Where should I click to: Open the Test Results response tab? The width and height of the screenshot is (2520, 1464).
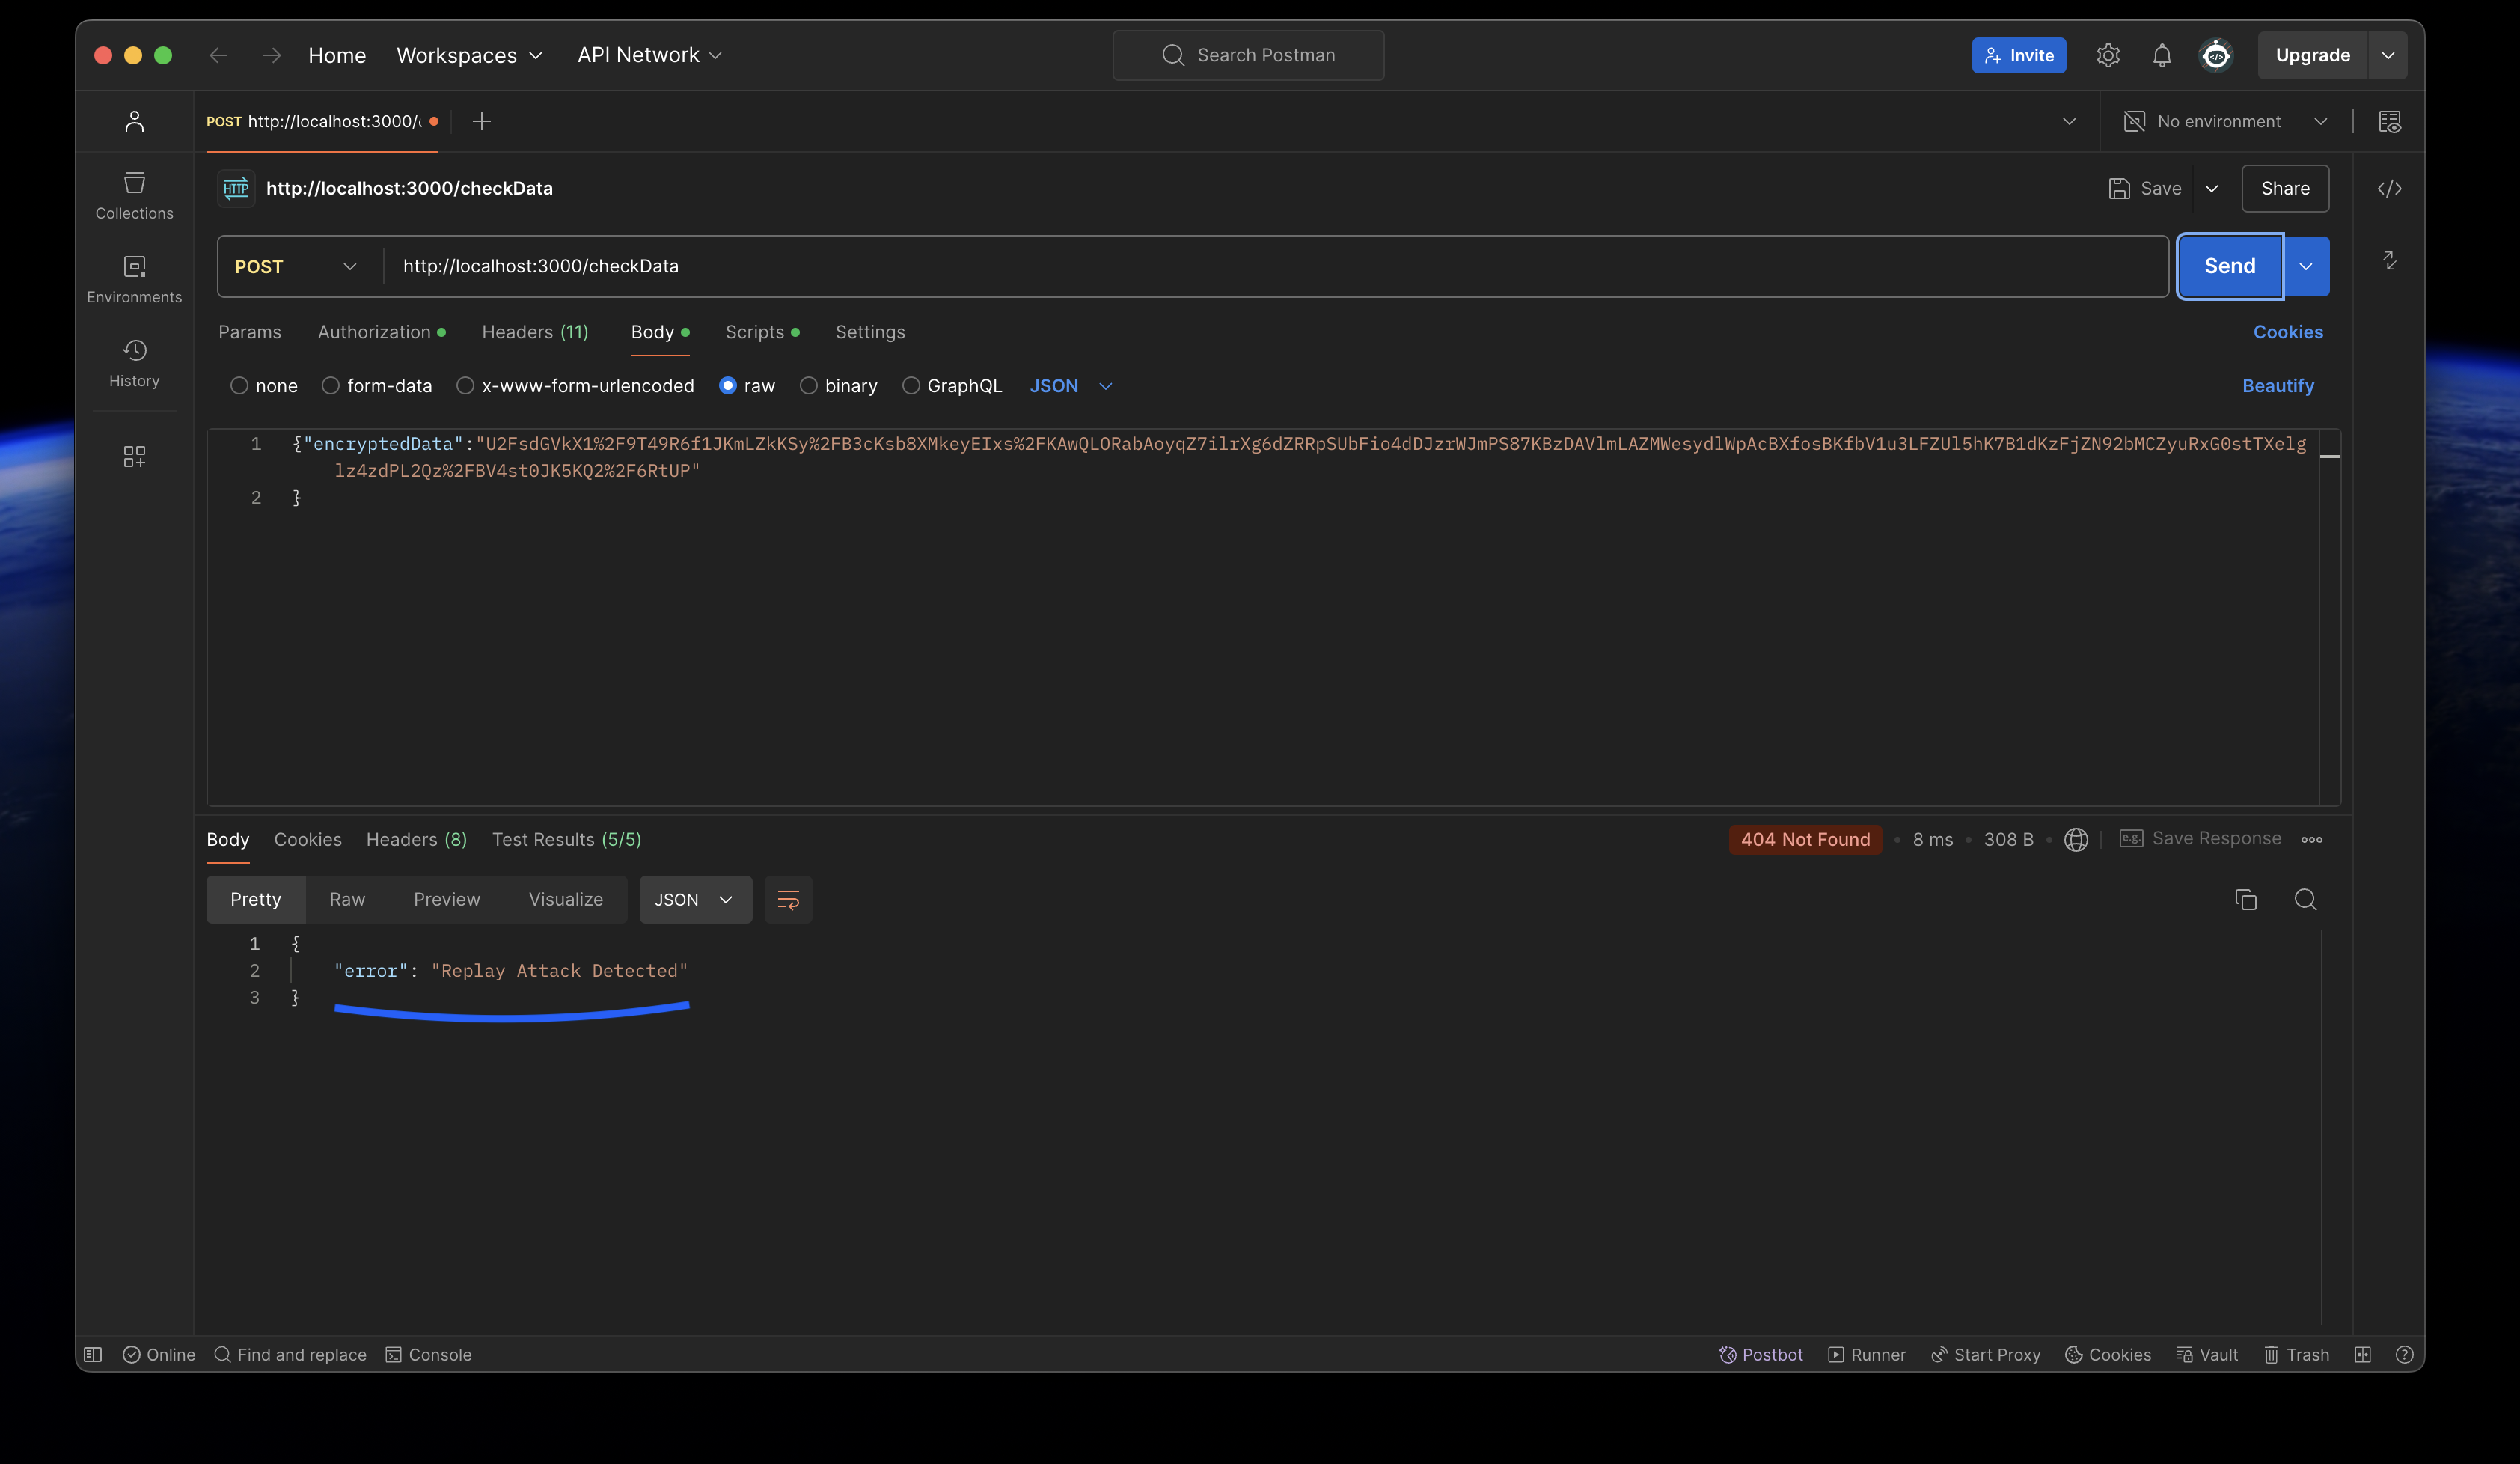(566, 840)
